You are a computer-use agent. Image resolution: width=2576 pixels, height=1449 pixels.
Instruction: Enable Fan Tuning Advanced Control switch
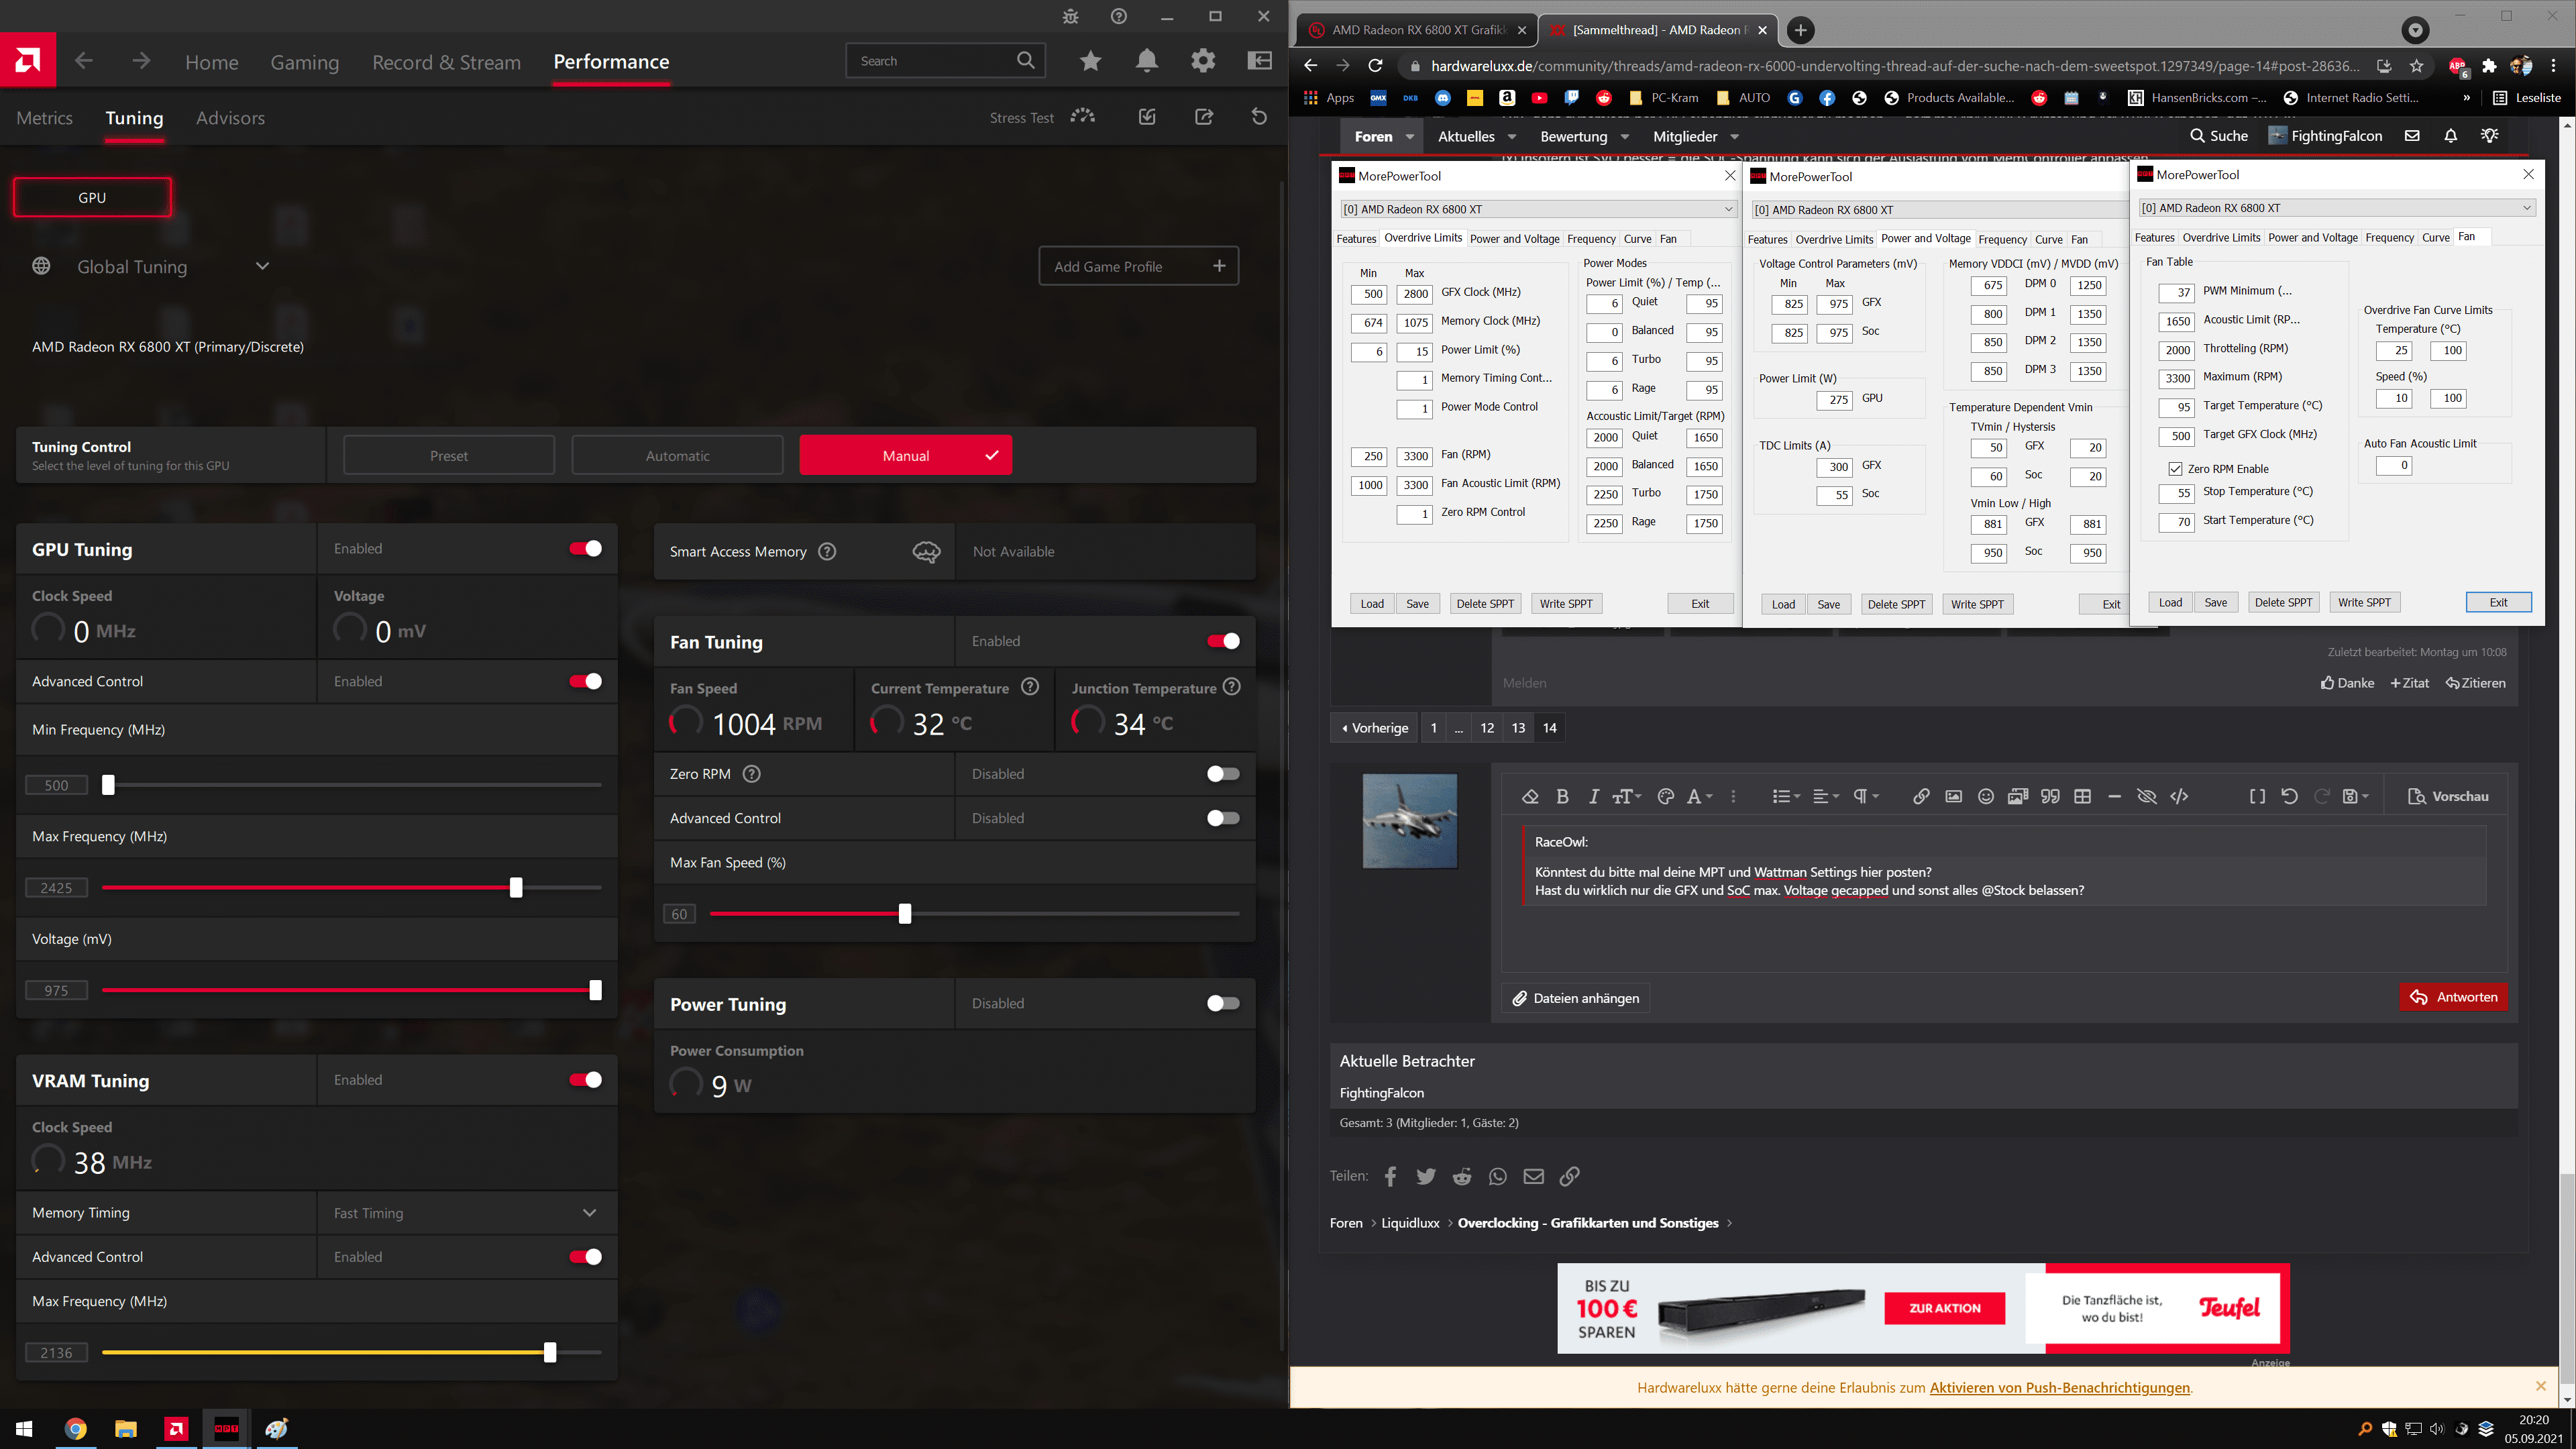pyautogui.click(x=1223, y=818)
